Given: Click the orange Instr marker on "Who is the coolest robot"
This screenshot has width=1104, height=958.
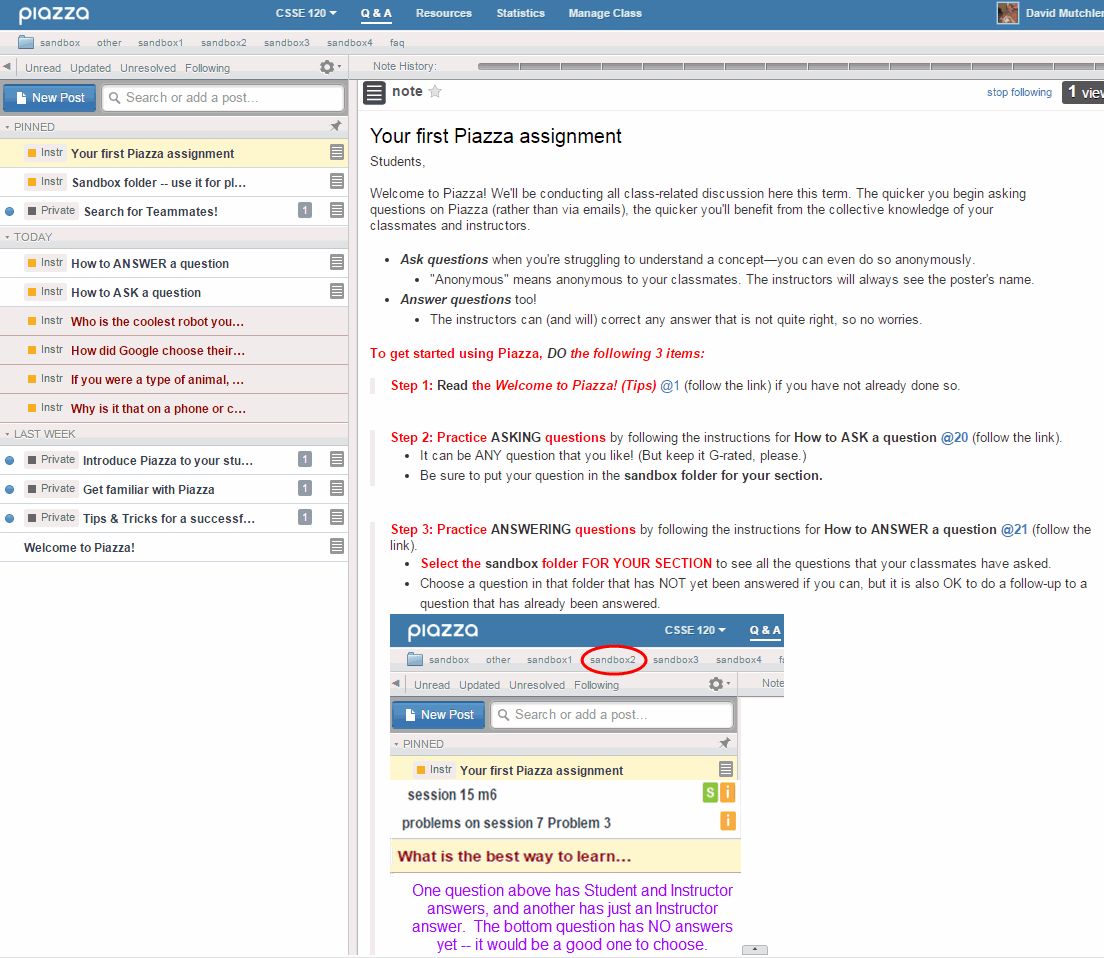Looking at the screenshot, I should coord(32,321).
